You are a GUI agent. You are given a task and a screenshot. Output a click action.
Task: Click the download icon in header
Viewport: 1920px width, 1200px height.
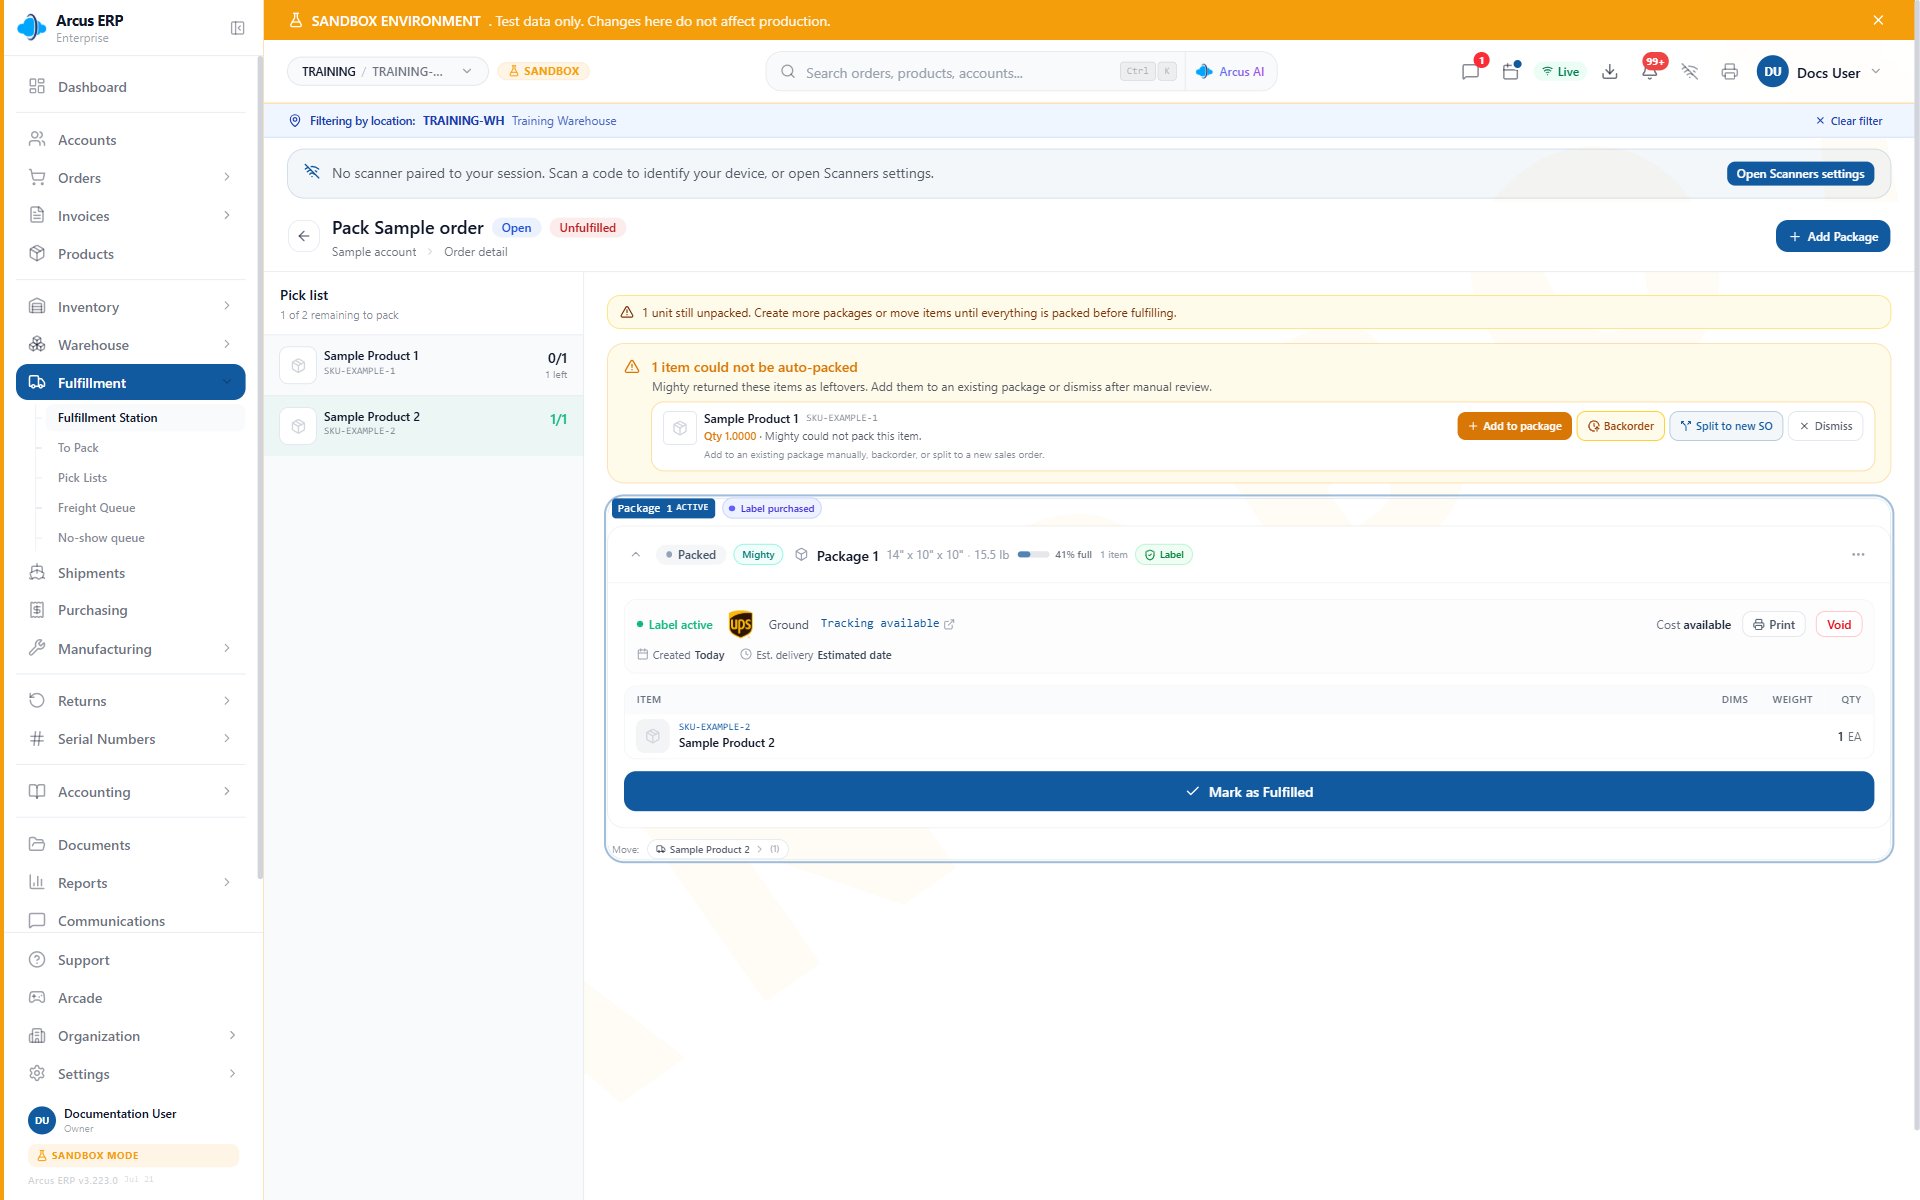point(1610,72)
